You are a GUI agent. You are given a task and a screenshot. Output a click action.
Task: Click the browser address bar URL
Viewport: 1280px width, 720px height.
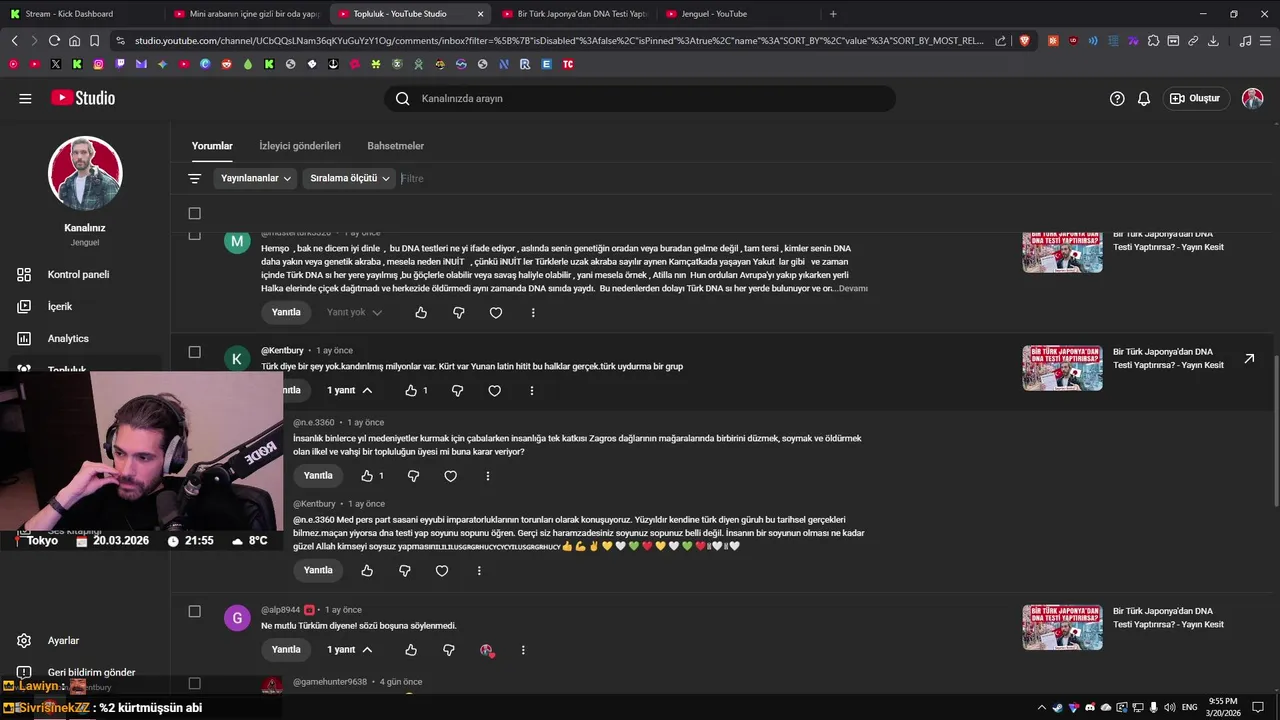pos(559,41)
